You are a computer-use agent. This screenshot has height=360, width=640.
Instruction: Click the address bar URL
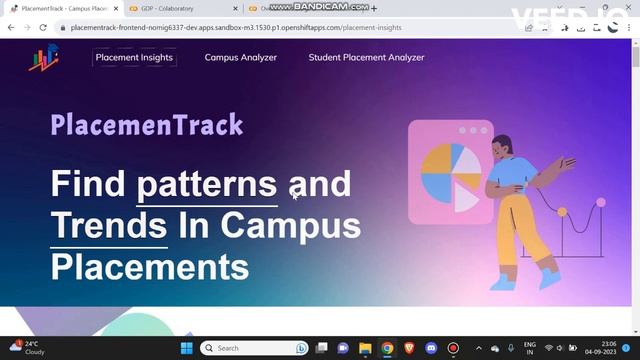236,27
